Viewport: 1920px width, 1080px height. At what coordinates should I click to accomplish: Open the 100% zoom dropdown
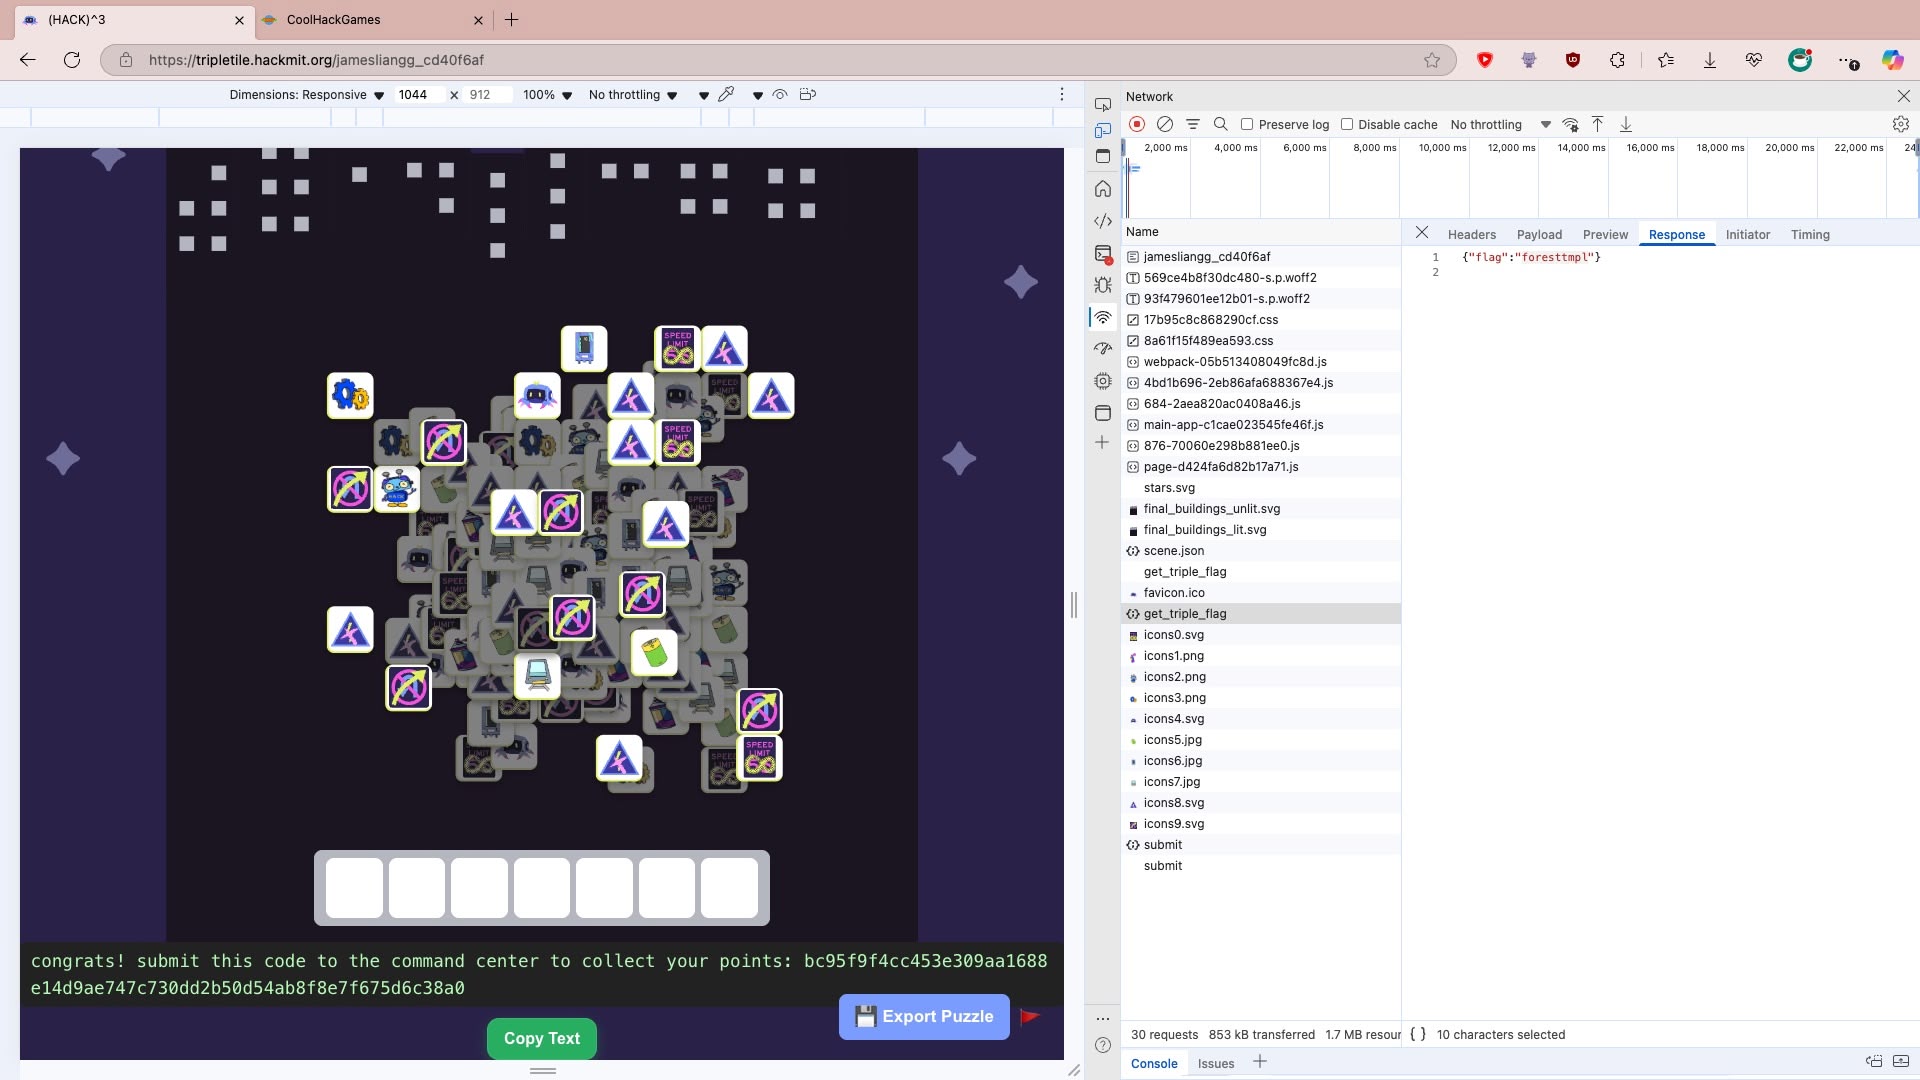[547, 95]
